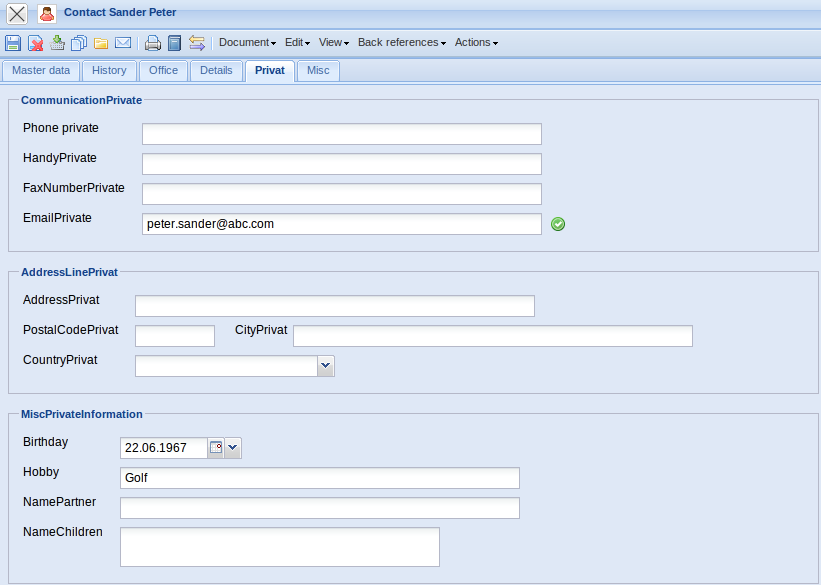Close the contact with the X button

pyautogui.click(x=17, y=14)
